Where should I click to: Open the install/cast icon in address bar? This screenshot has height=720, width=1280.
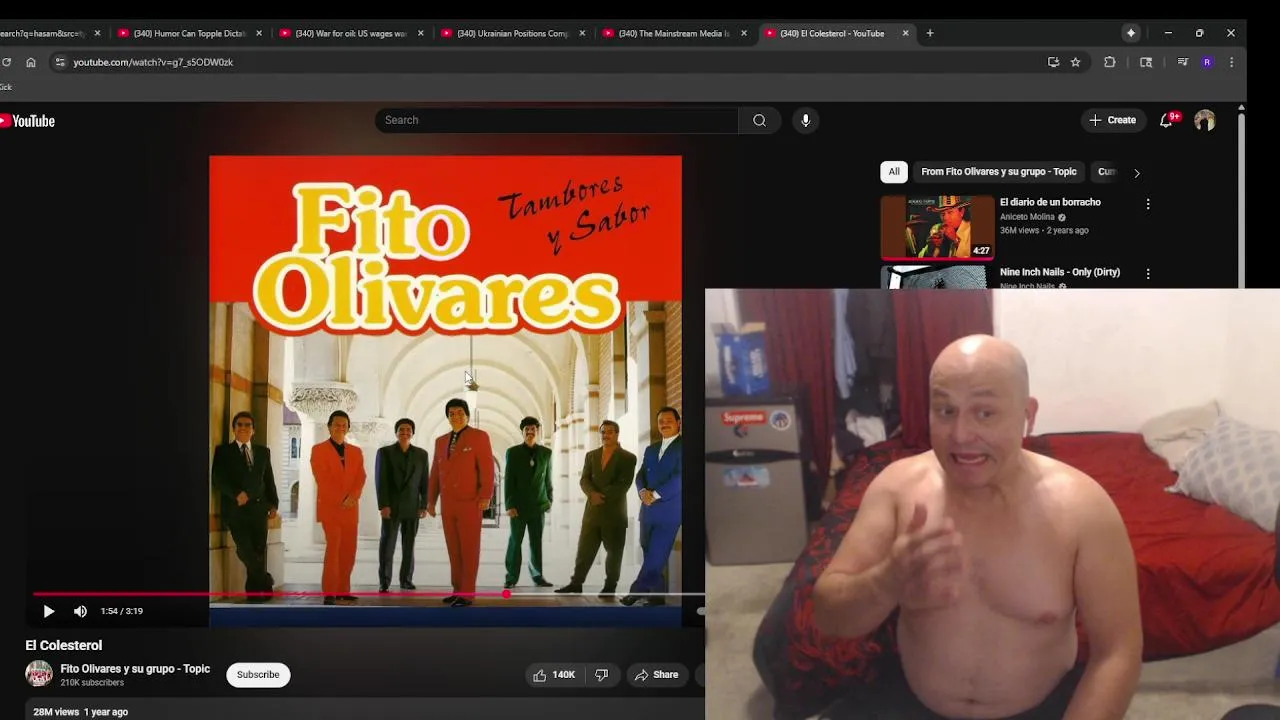click(x=1053, y=62)
